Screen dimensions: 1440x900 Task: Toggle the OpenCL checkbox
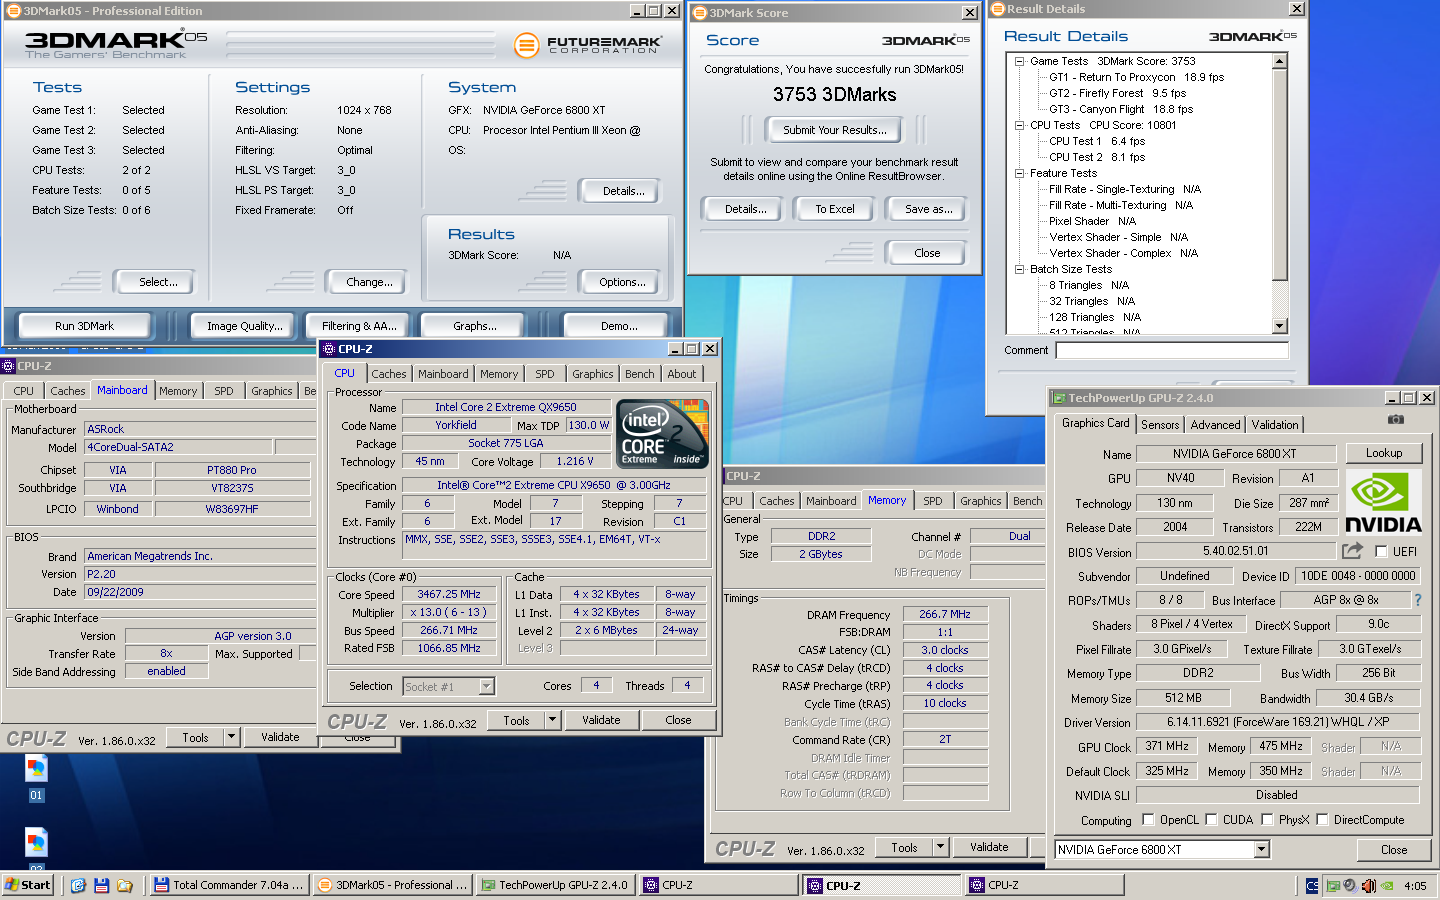pos(1147,820)
